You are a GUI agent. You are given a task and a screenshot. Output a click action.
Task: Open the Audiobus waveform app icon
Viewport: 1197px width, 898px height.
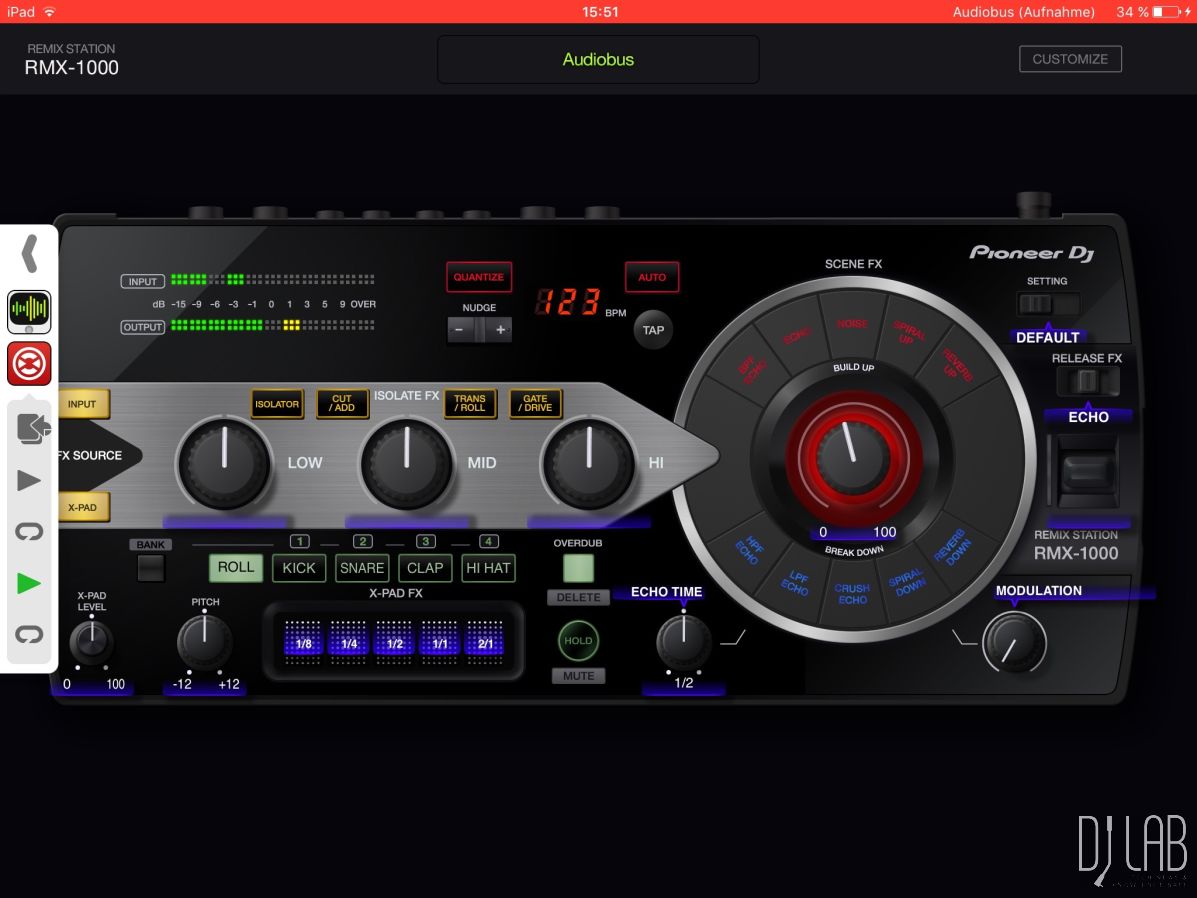point(29,310)
